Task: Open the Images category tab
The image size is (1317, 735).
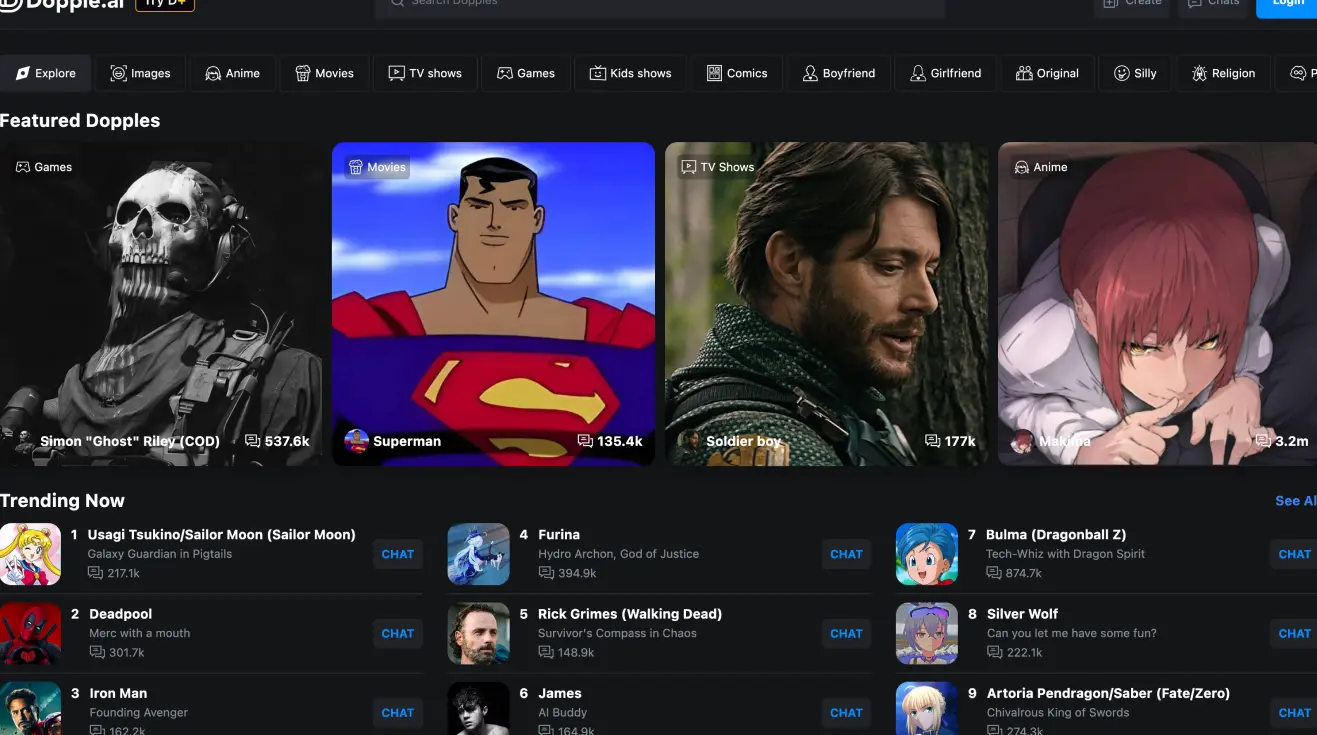Action: (x=140, y=73)
